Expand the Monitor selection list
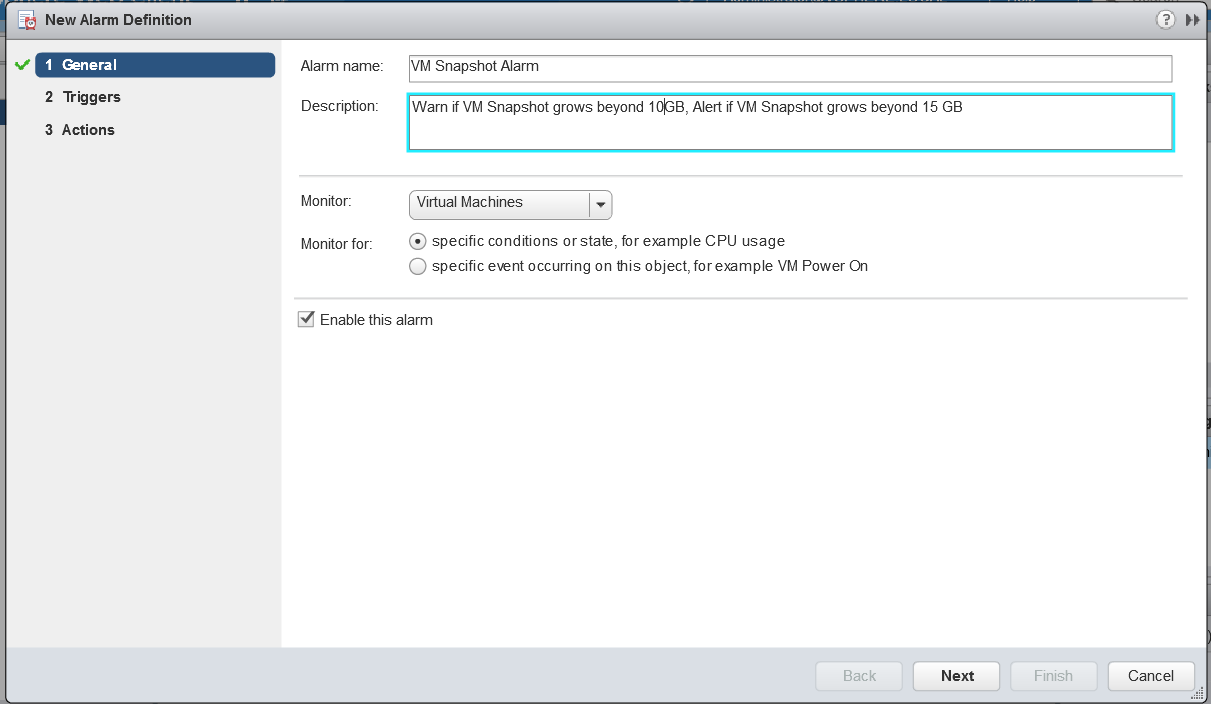The width and height of the screenshot is (1211, 704). pos(600,204)
